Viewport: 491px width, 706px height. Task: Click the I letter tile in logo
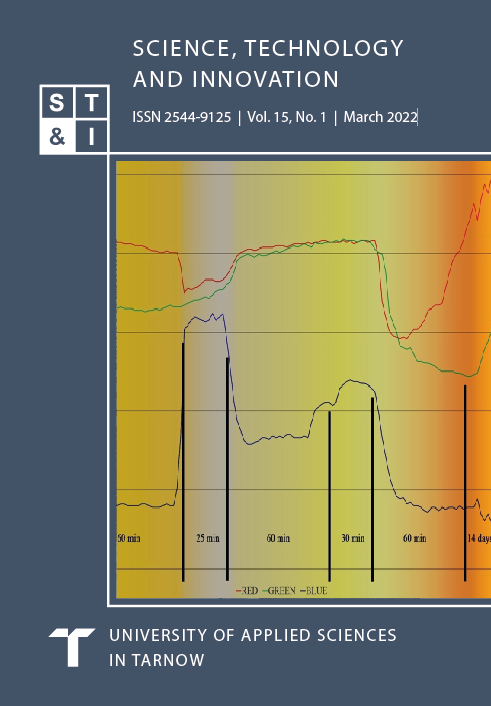click(x=91, y=137)
